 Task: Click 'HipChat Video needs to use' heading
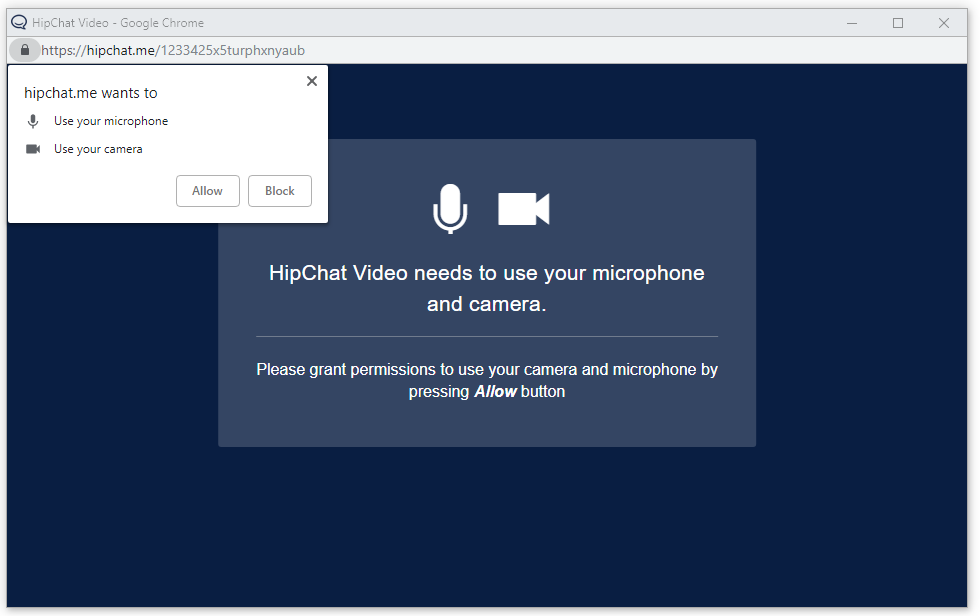487,288
